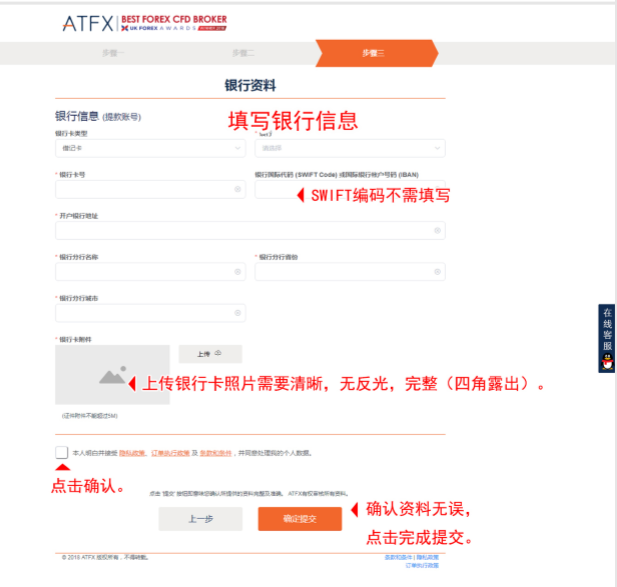Open the online customer service (在线客服) side widget
The width and height of the screenshot is (617, 587).
pyautogui.click(x=607, y=338)
